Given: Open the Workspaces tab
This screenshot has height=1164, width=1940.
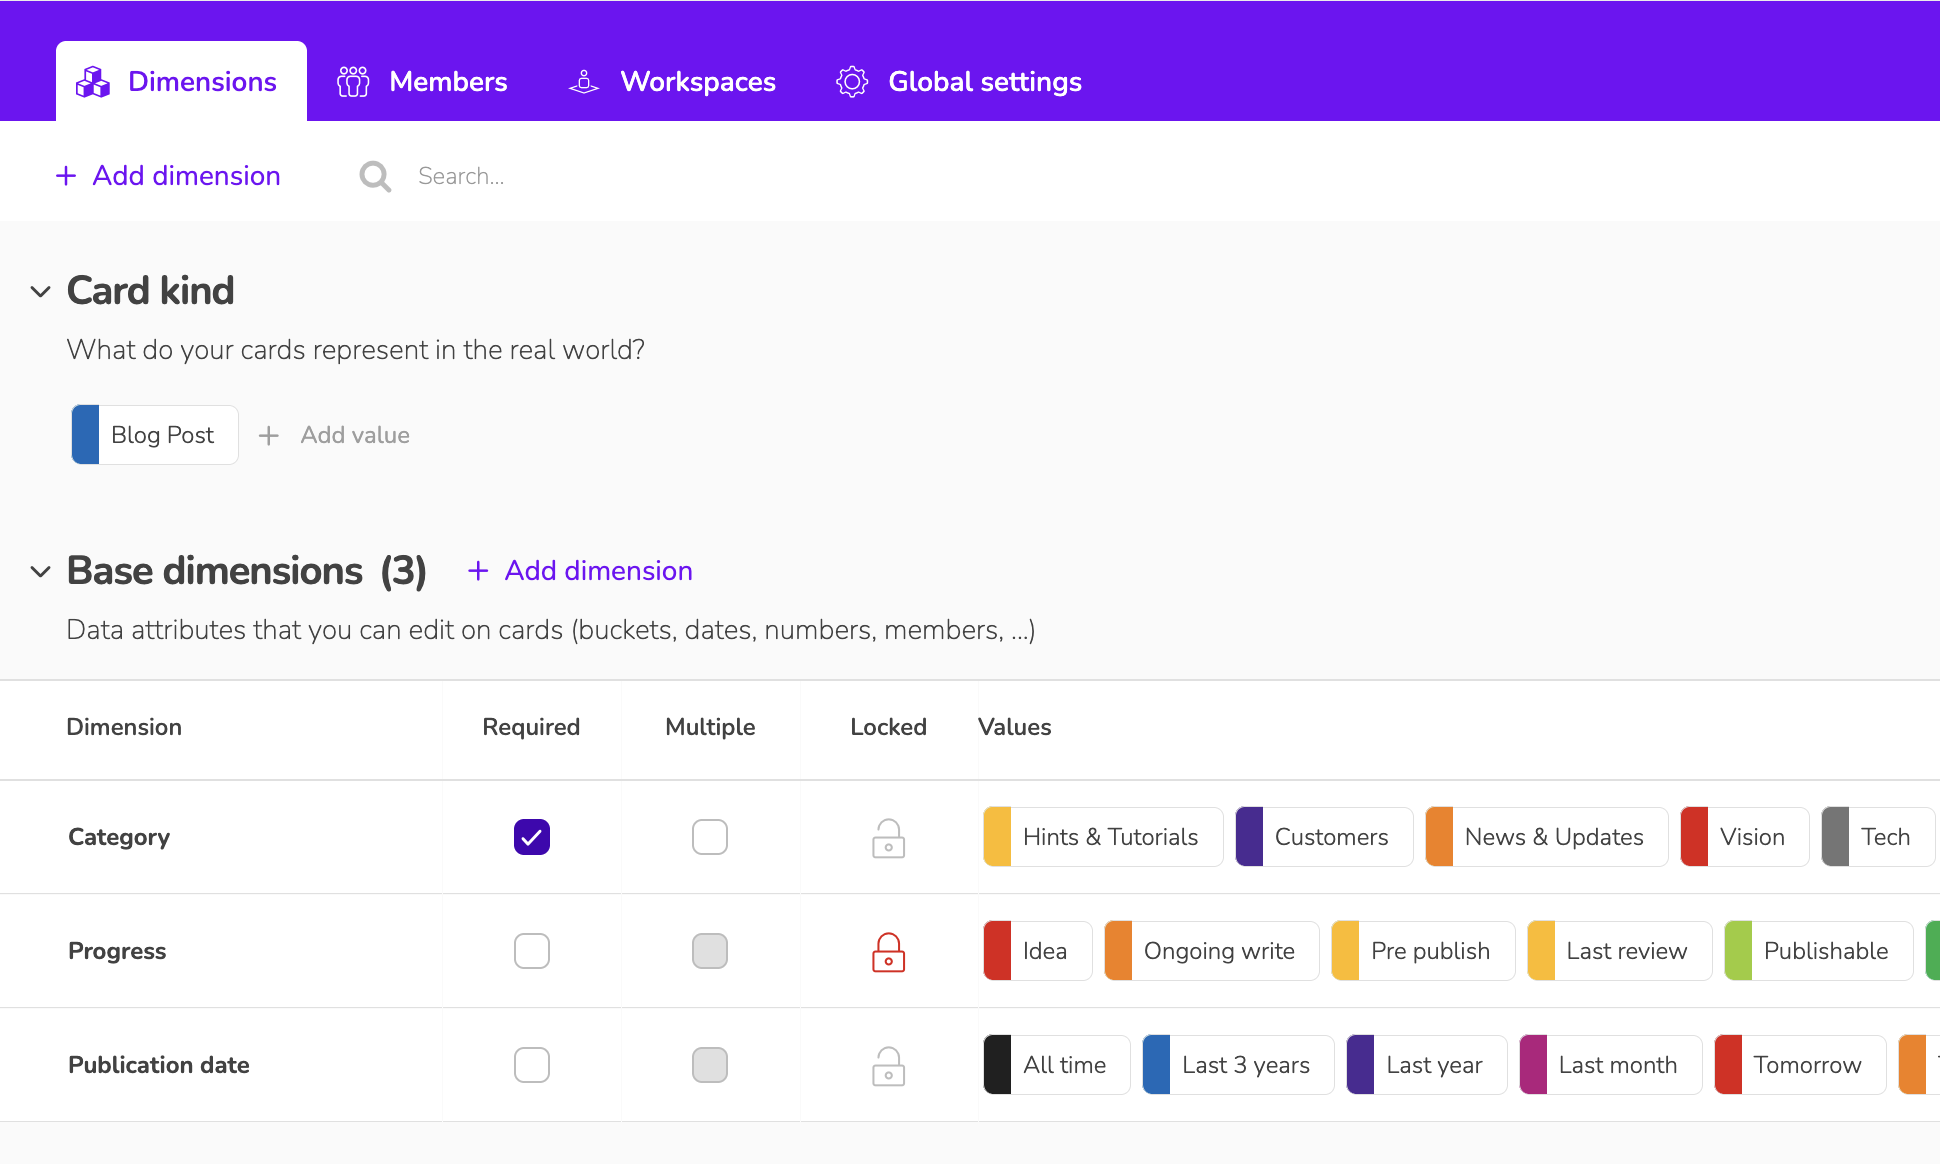Looking at the screenshot, I should pyautogui.click(x=697, y=82).
